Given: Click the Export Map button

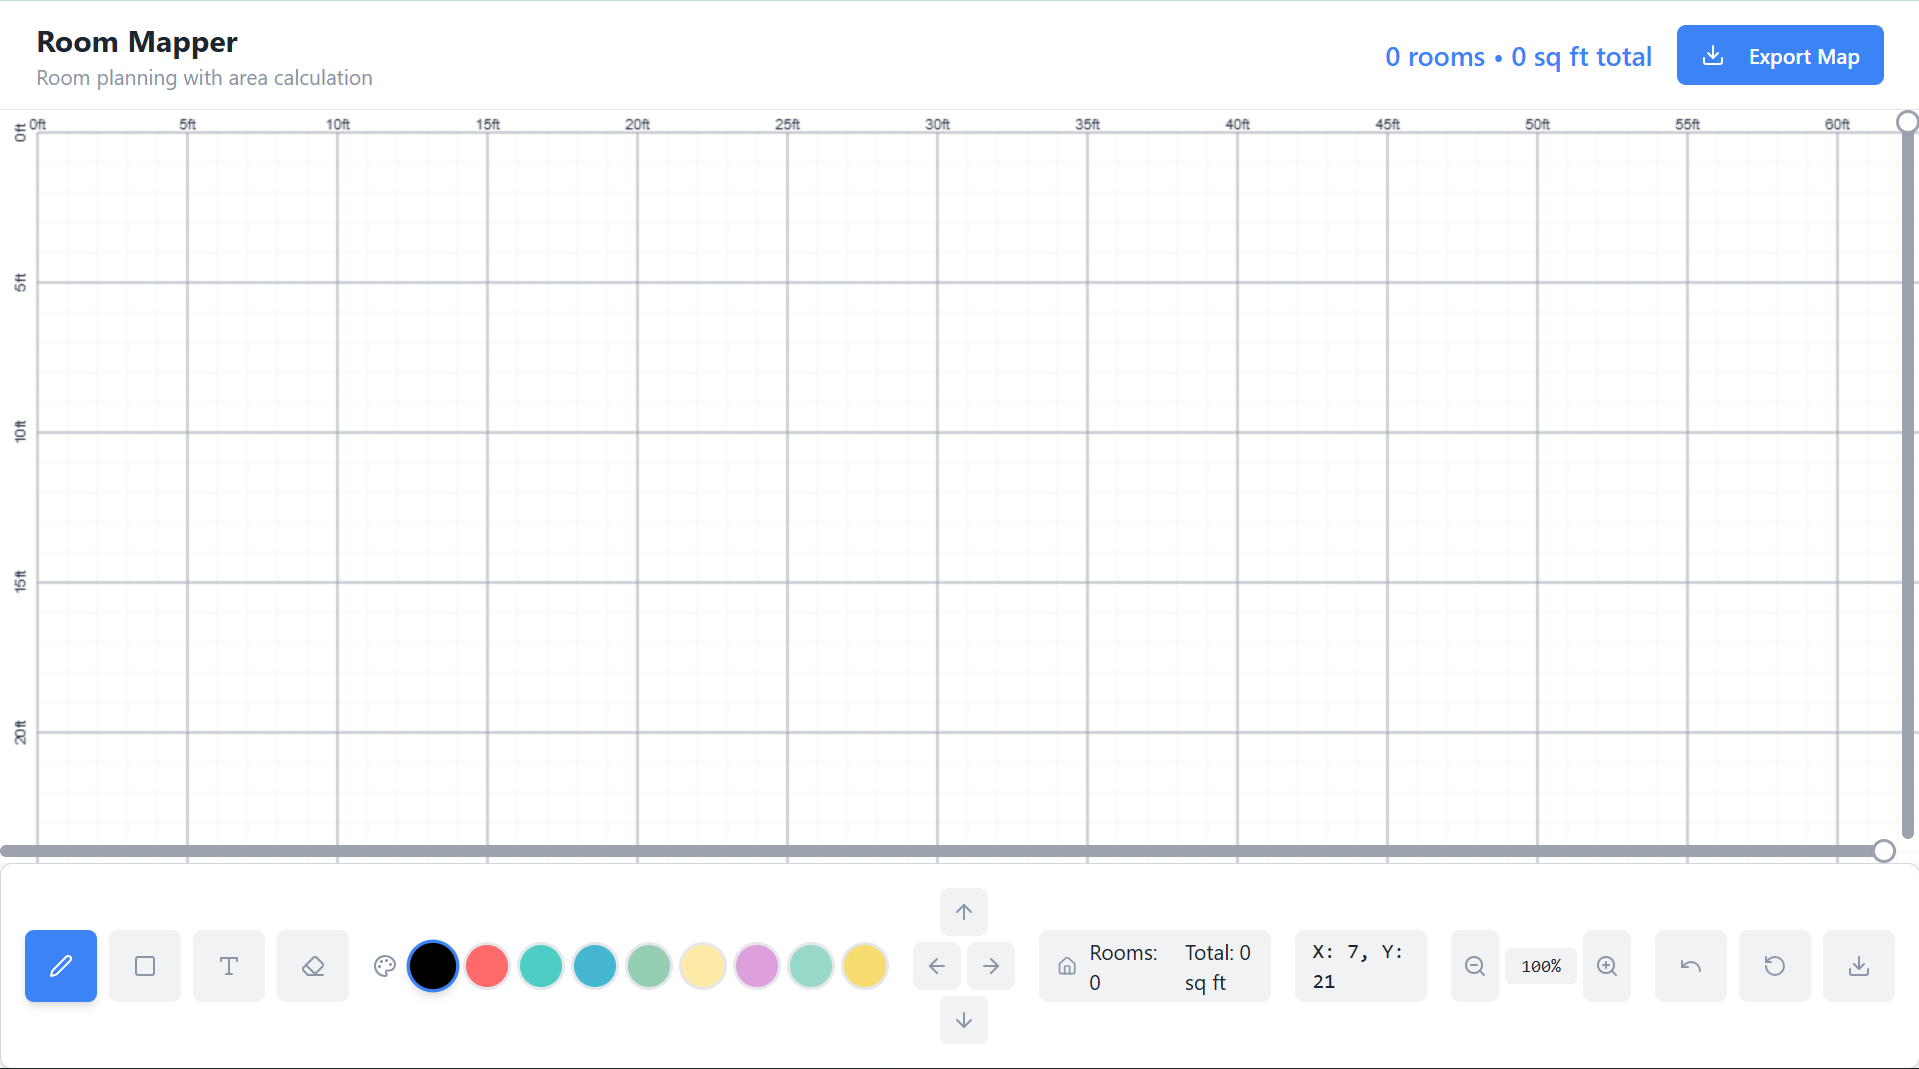Looking at the screenshot, I should [x=1780, y=55].
